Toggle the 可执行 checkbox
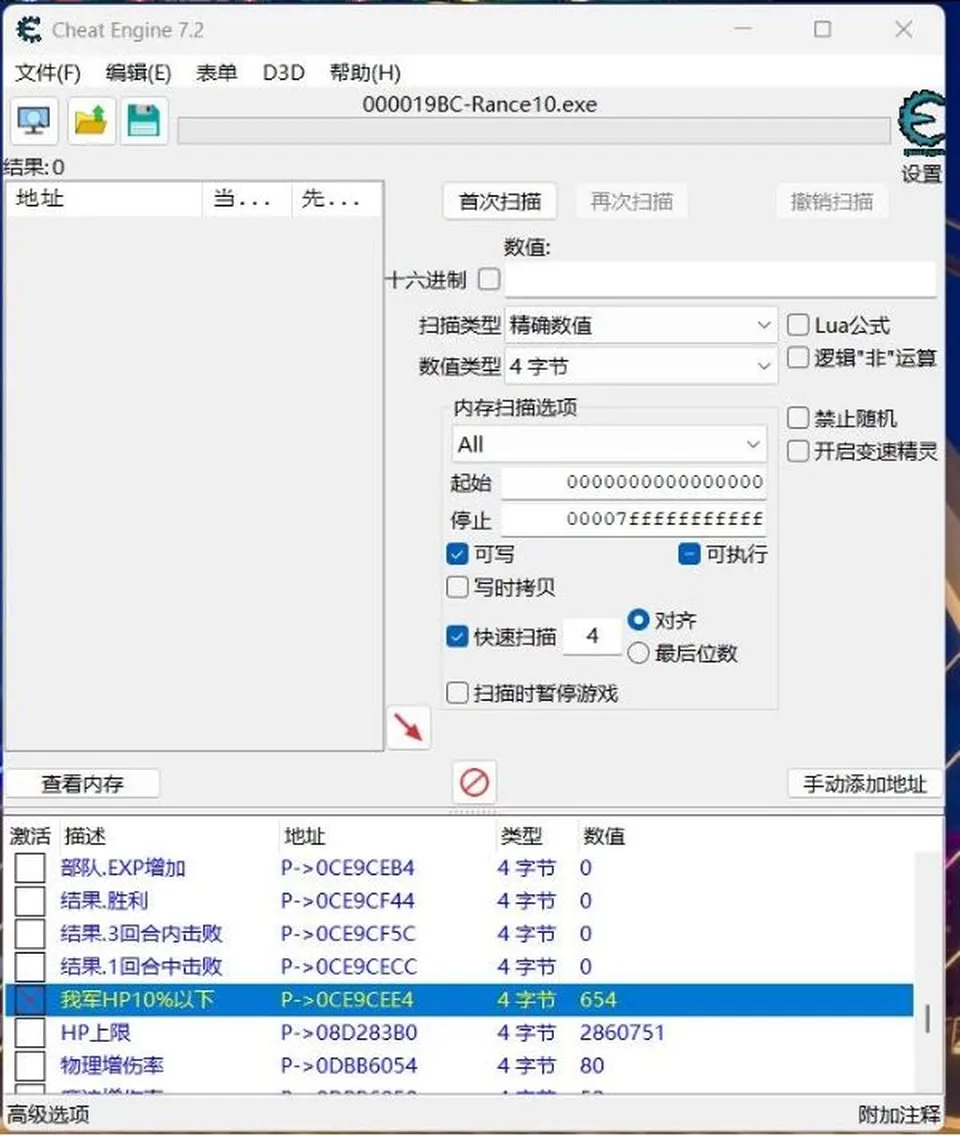This screenshot has height=1136, width=960. [689, 554]
